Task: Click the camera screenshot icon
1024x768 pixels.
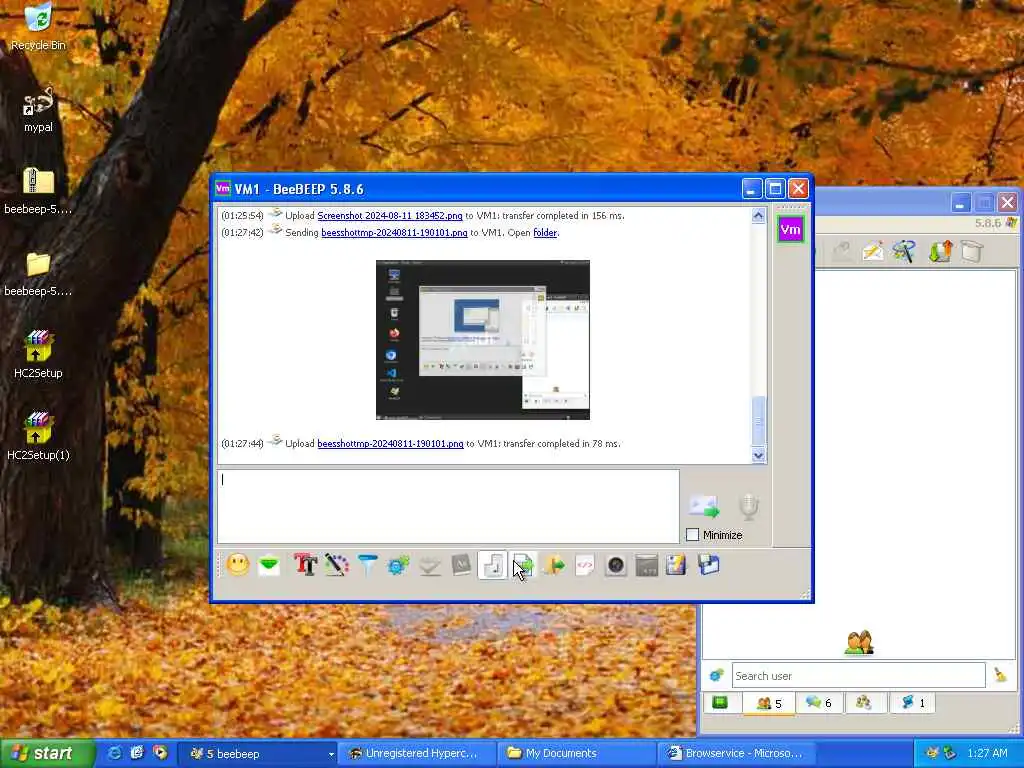Action: tap(616, 565)
